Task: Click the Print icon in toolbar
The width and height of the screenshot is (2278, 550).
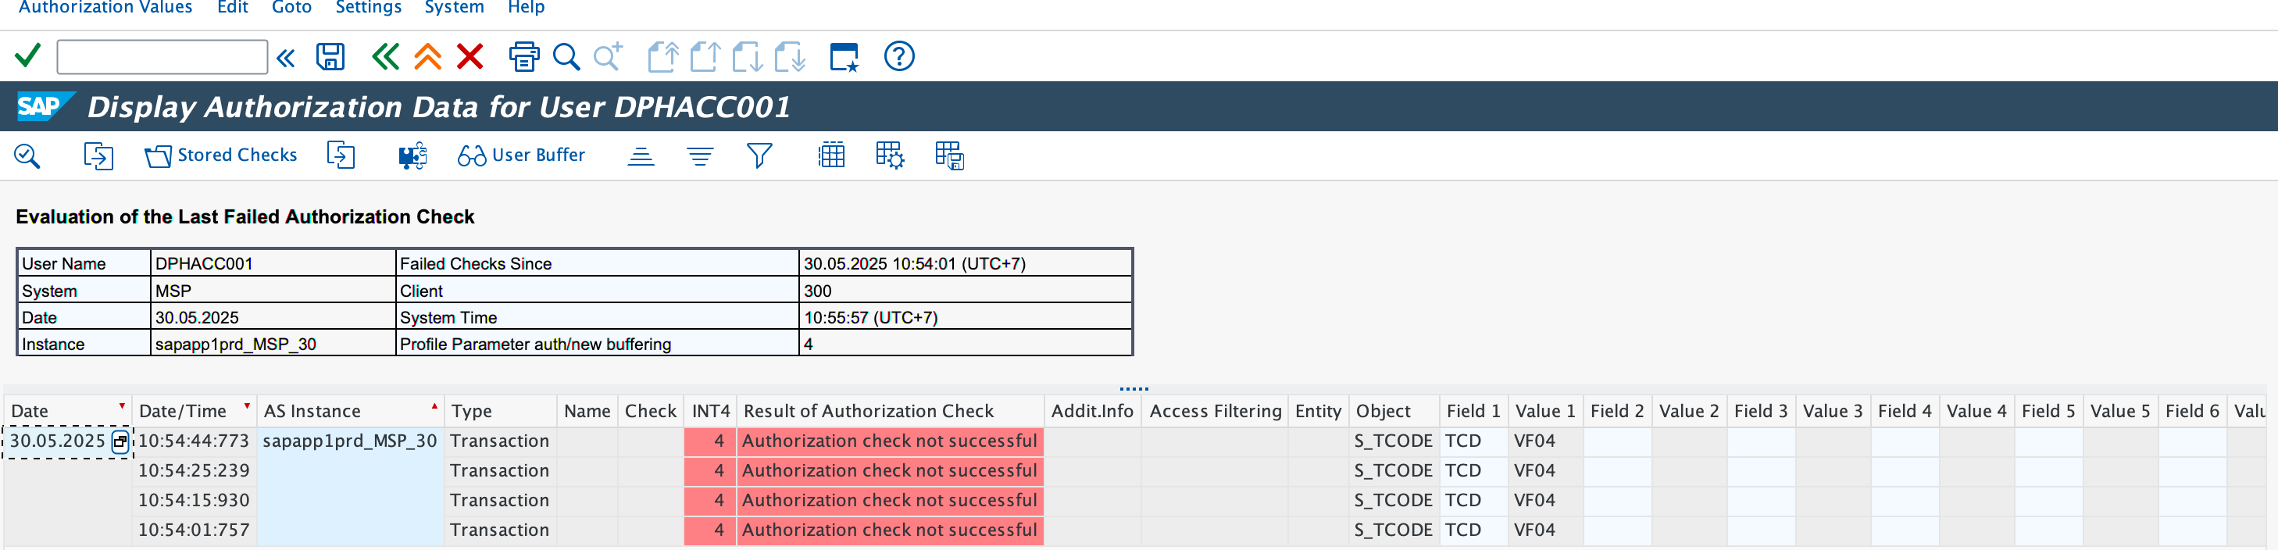Action: (524, 57)
